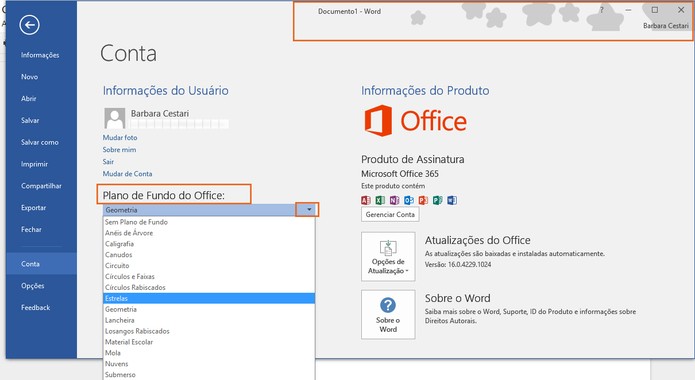
Task: Select Sem Plano de Fundo option
Action: click(x=209, y=222)
